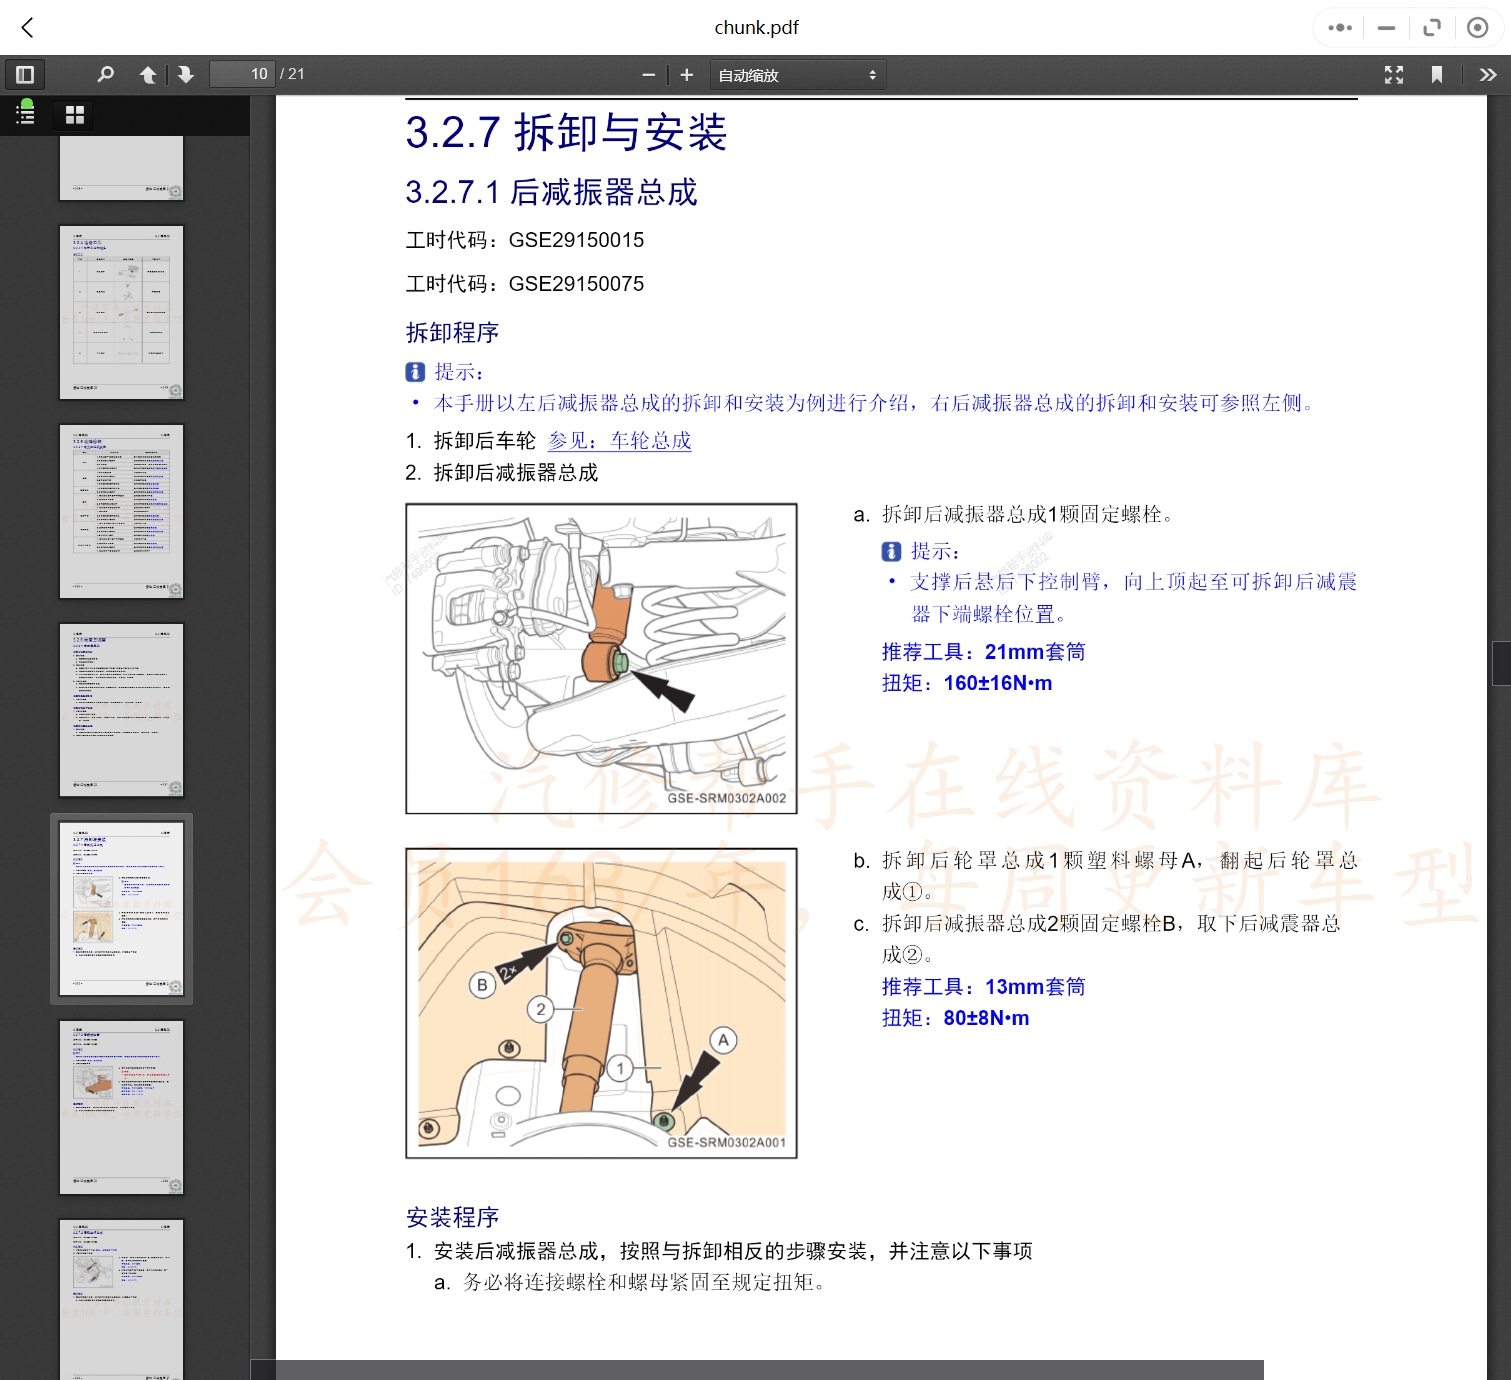The height and width of the screenshot is (1380, 1511).
Task: Zoom out the document
Action: [x=648, y=74]
